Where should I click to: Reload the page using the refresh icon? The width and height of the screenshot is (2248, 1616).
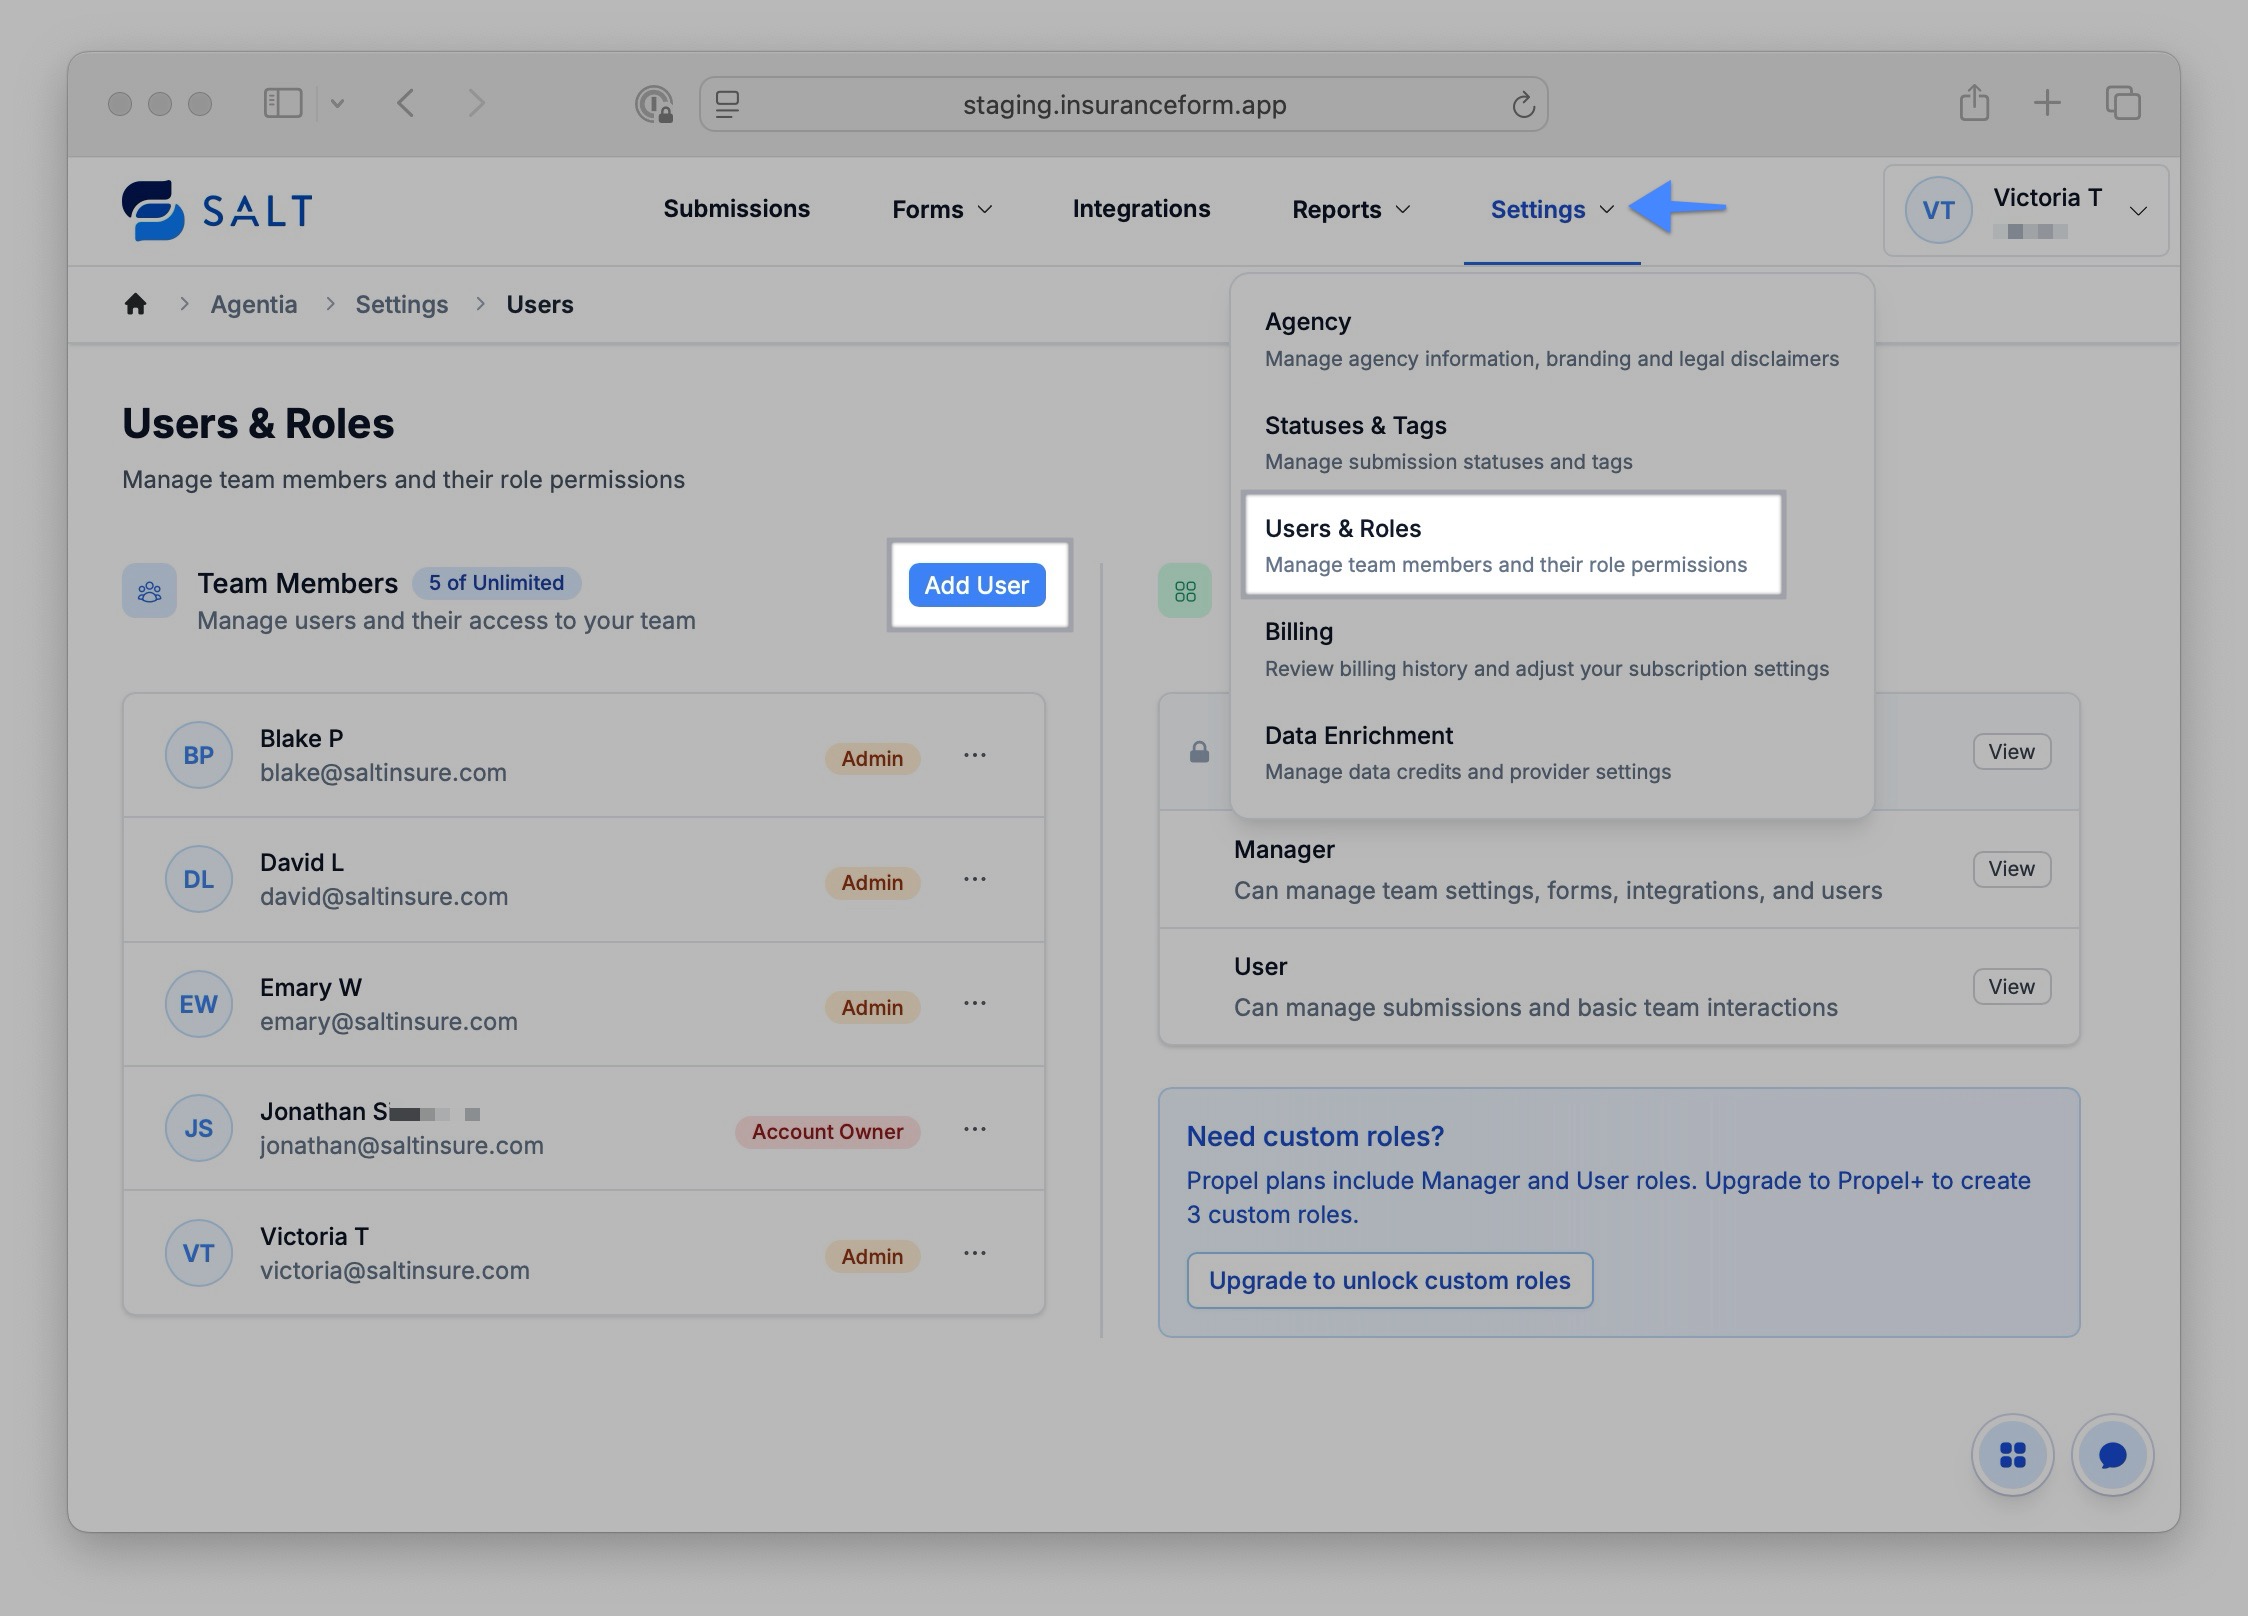pos(1522,105)
